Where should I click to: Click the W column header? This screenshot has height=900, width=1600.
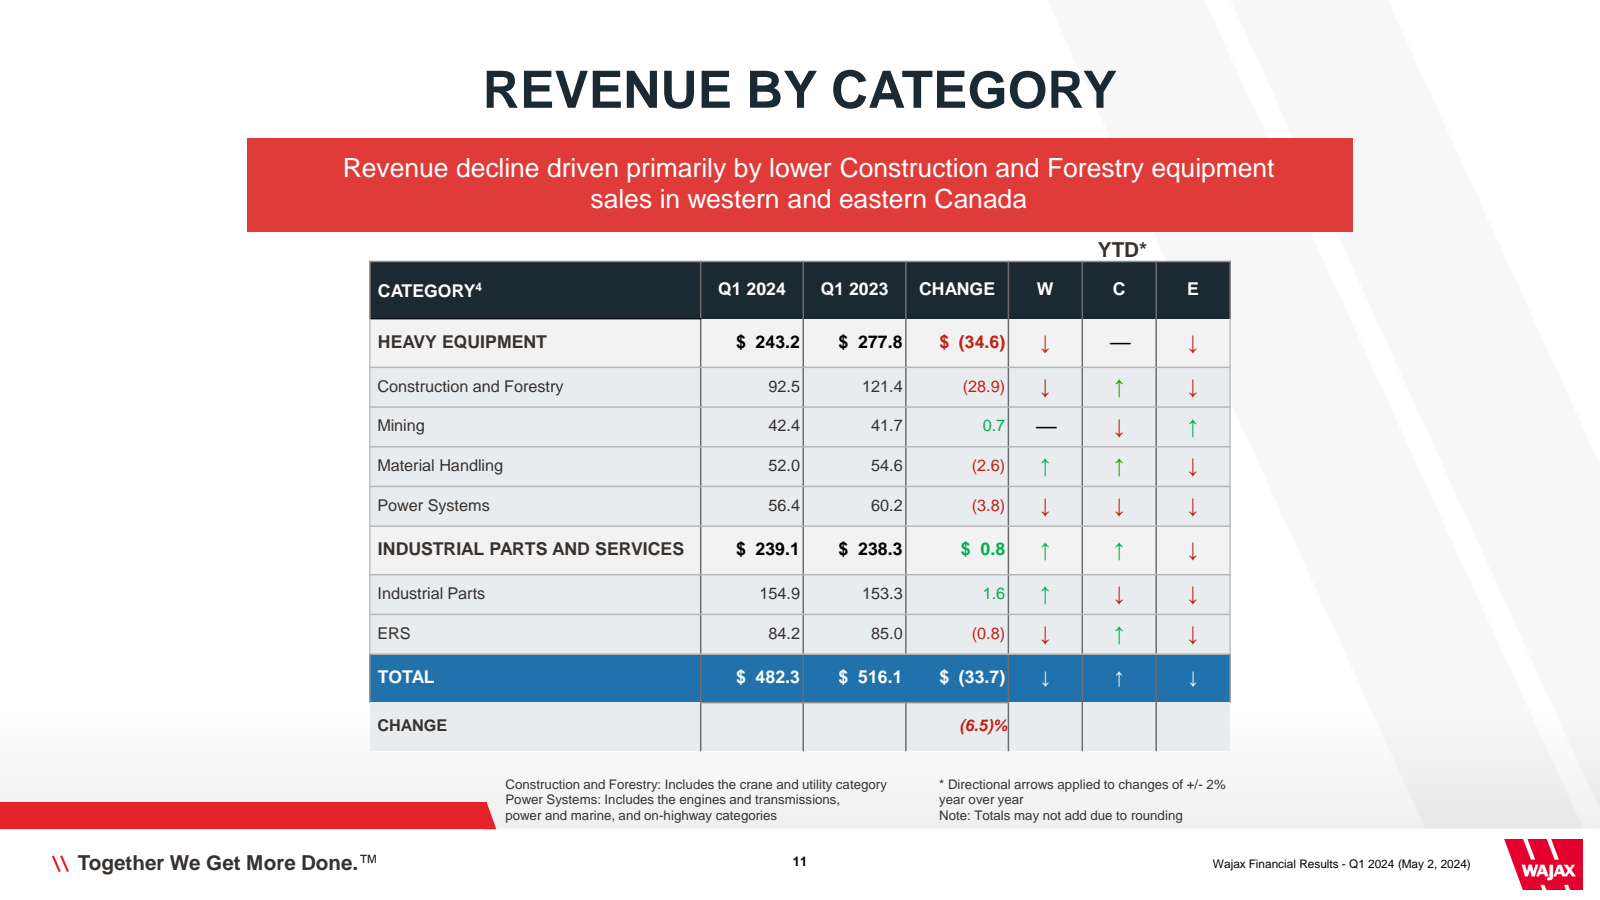[x=1045, y=289]
